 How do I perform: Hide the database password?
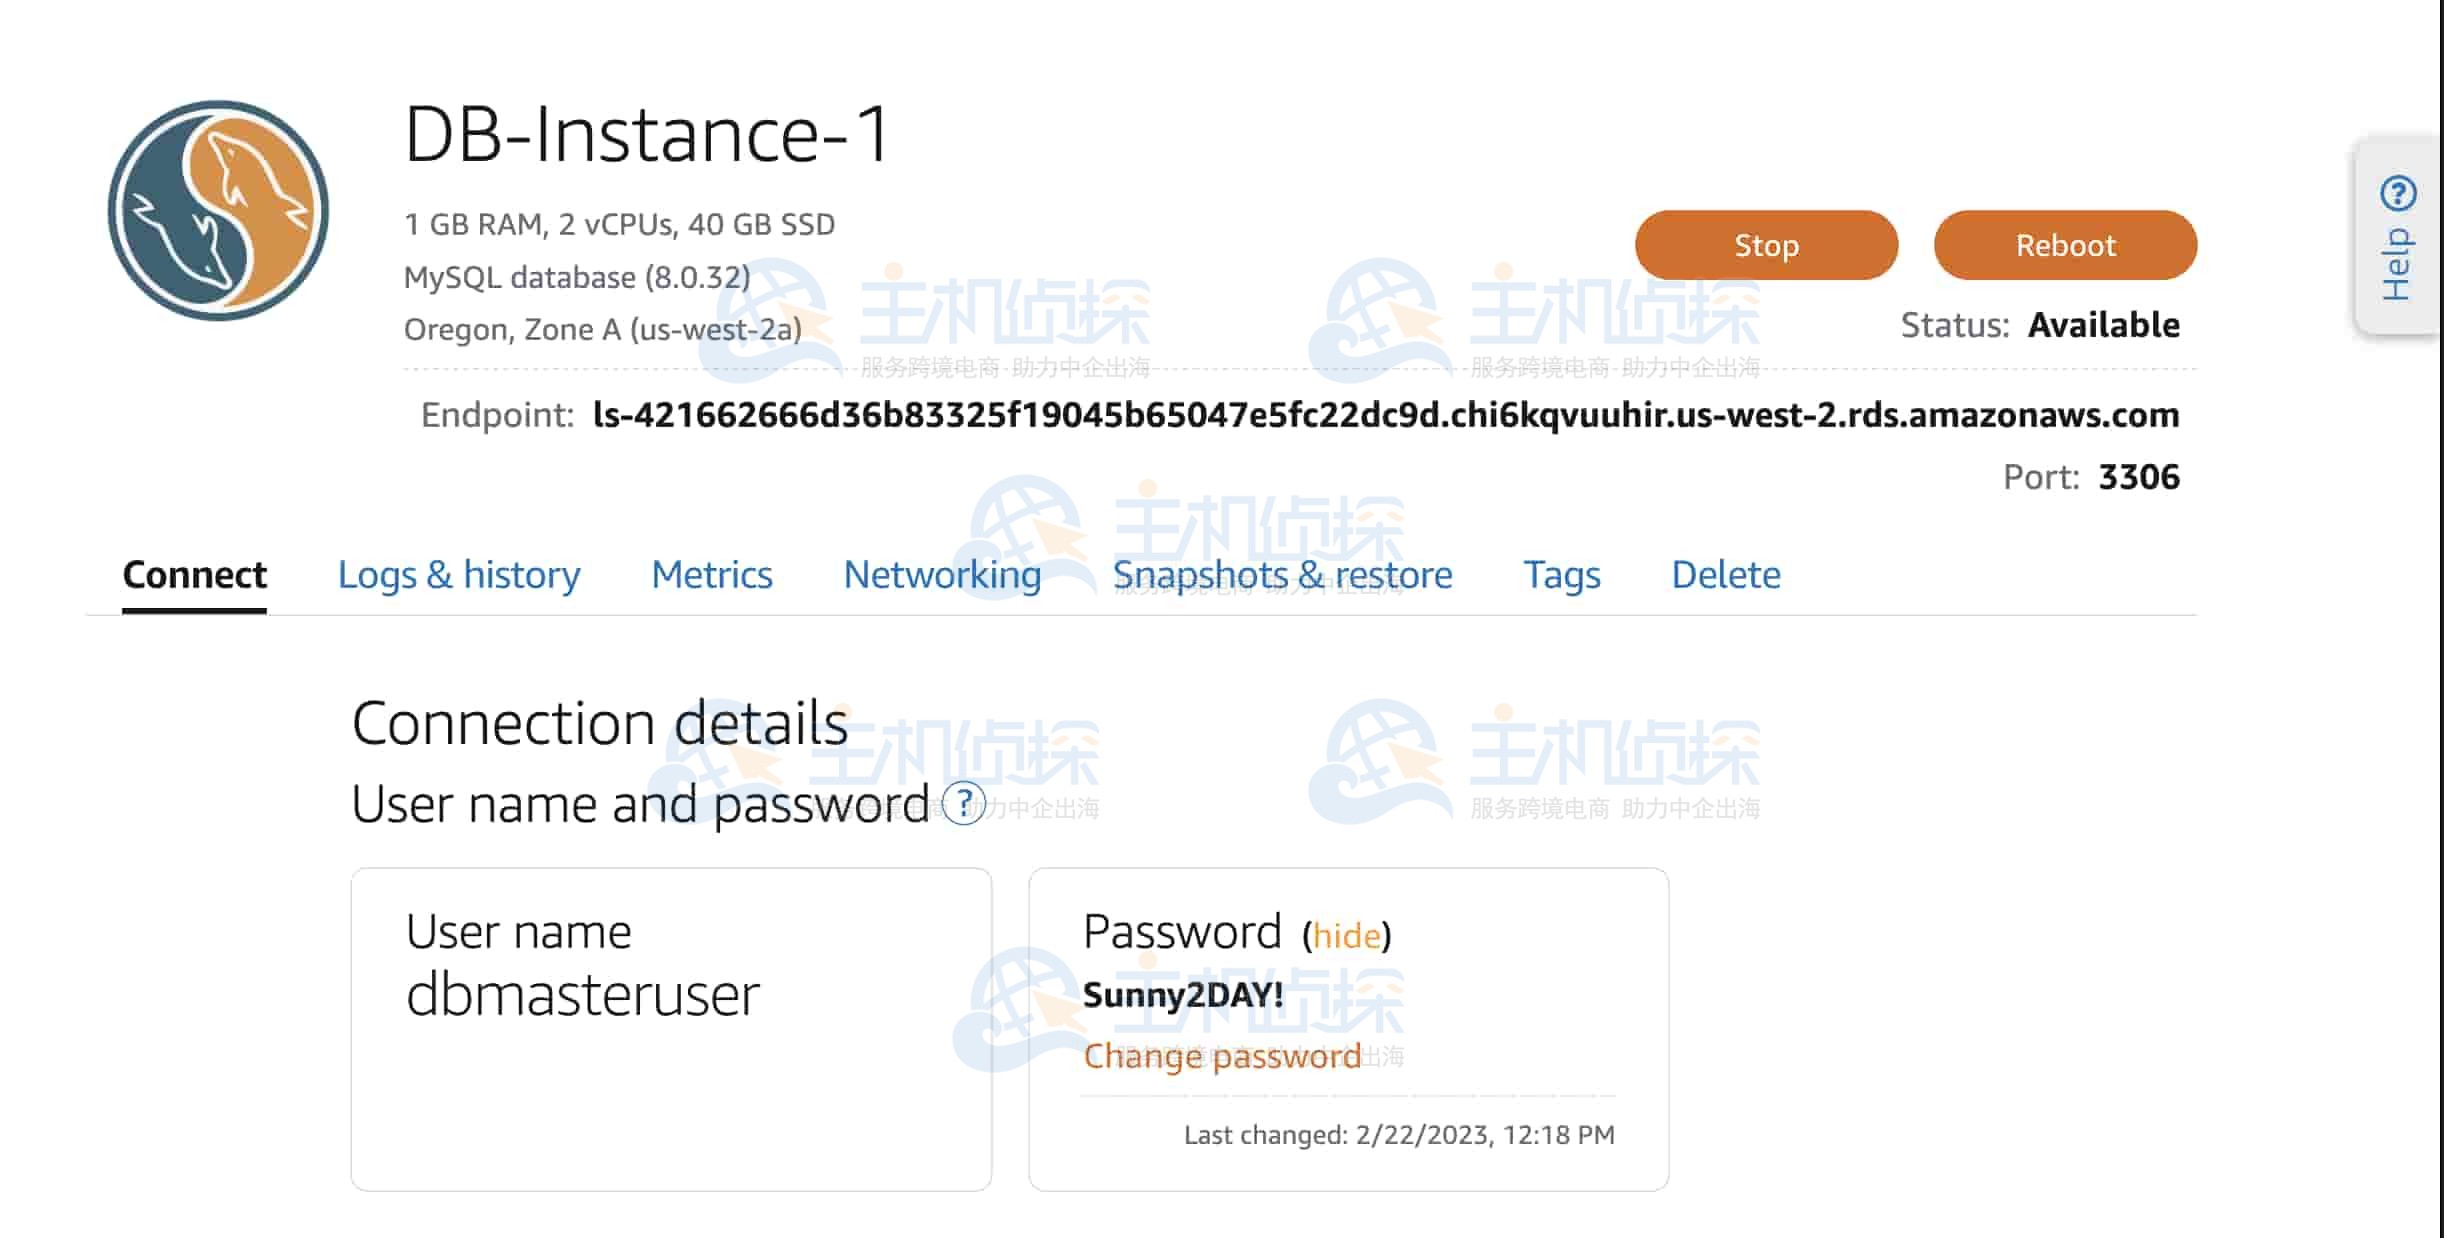(1346, 936)
